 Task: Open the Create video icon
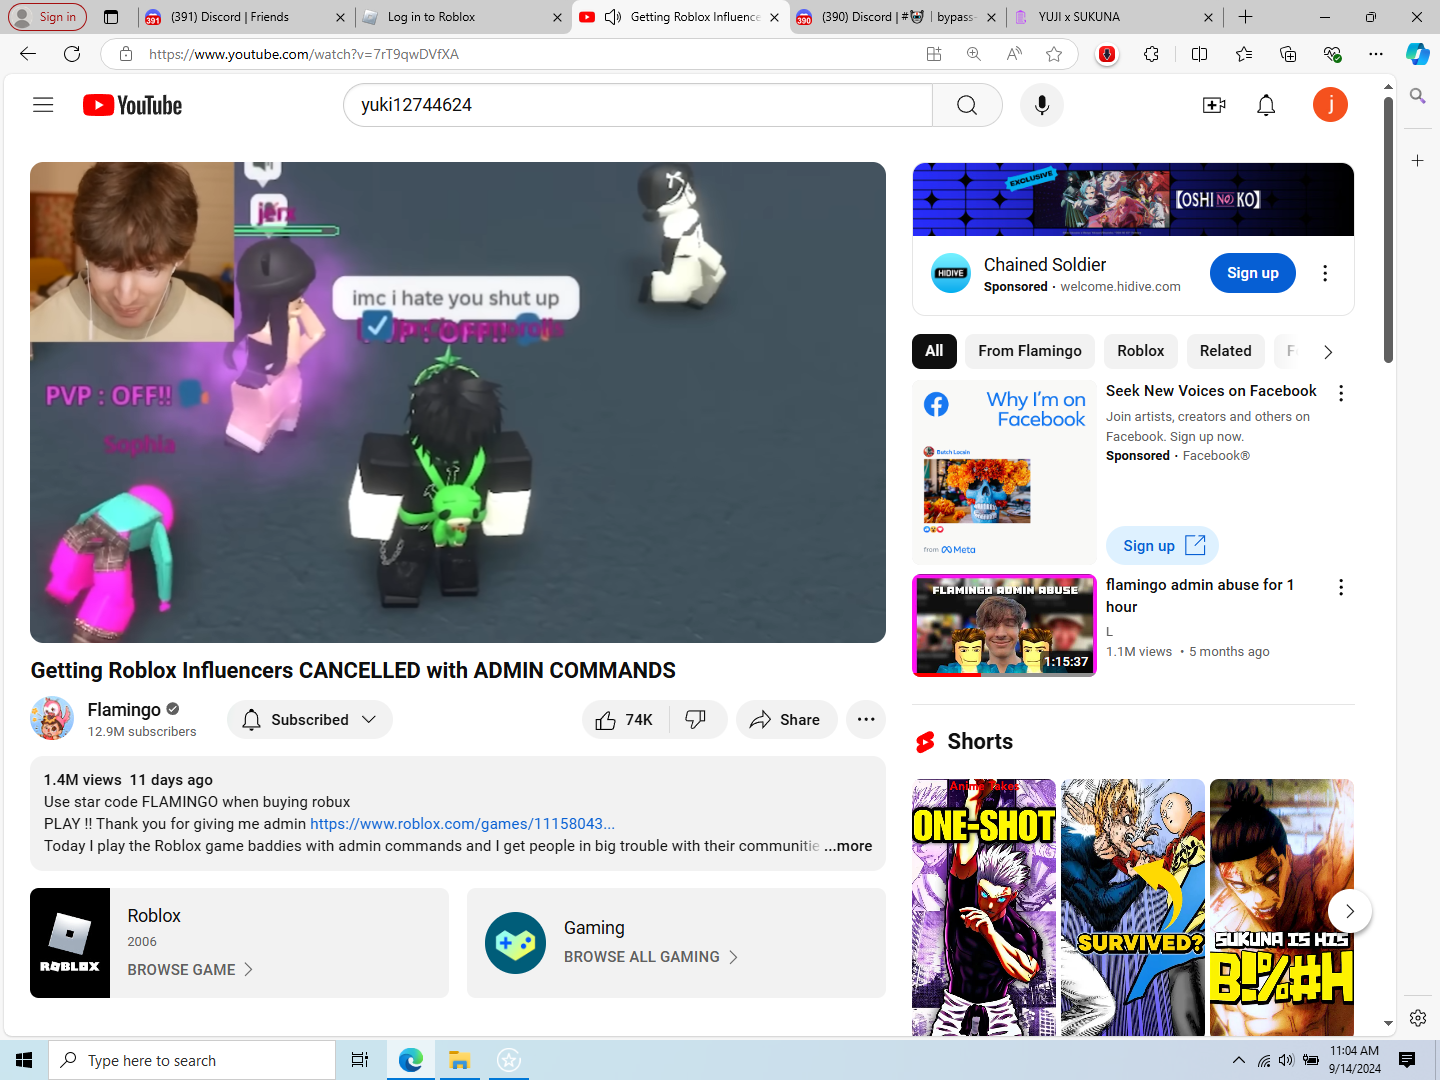1214,105
